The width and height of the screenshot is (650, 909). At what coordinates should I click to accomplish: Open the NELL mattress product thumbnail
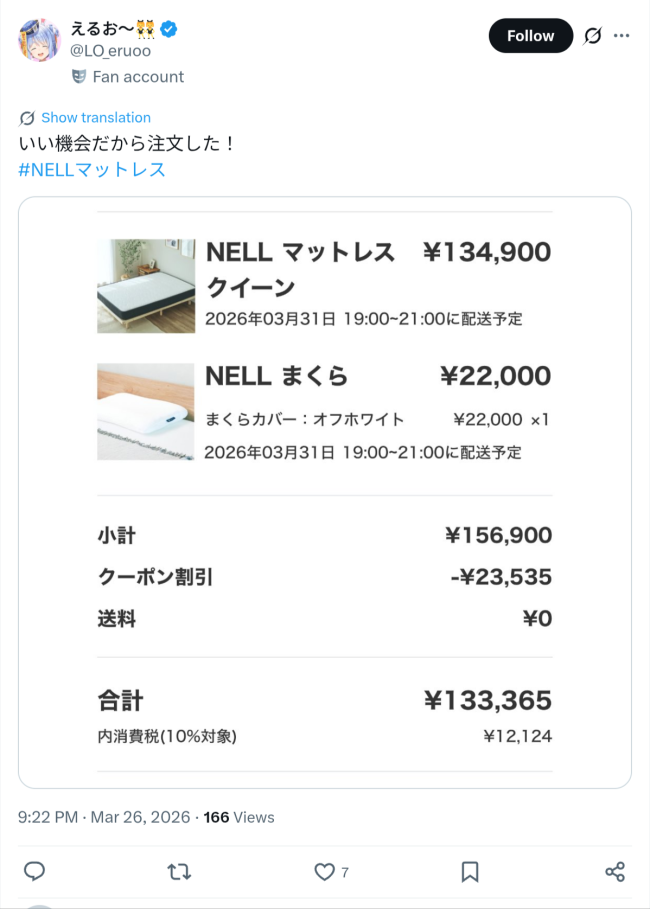pyautogui.click(x=146, y=286)
